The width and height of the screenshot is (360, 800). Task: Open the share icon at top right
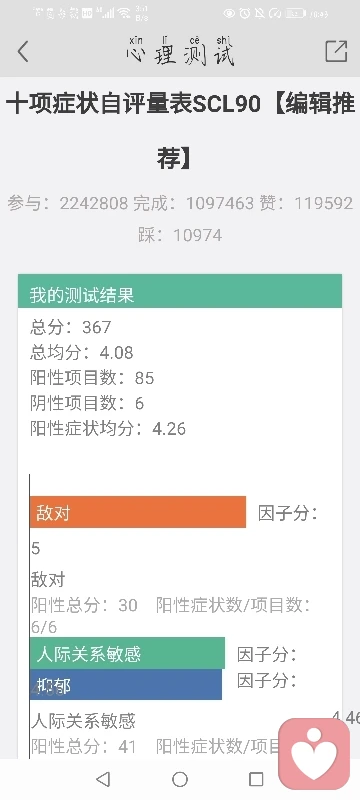336,51
